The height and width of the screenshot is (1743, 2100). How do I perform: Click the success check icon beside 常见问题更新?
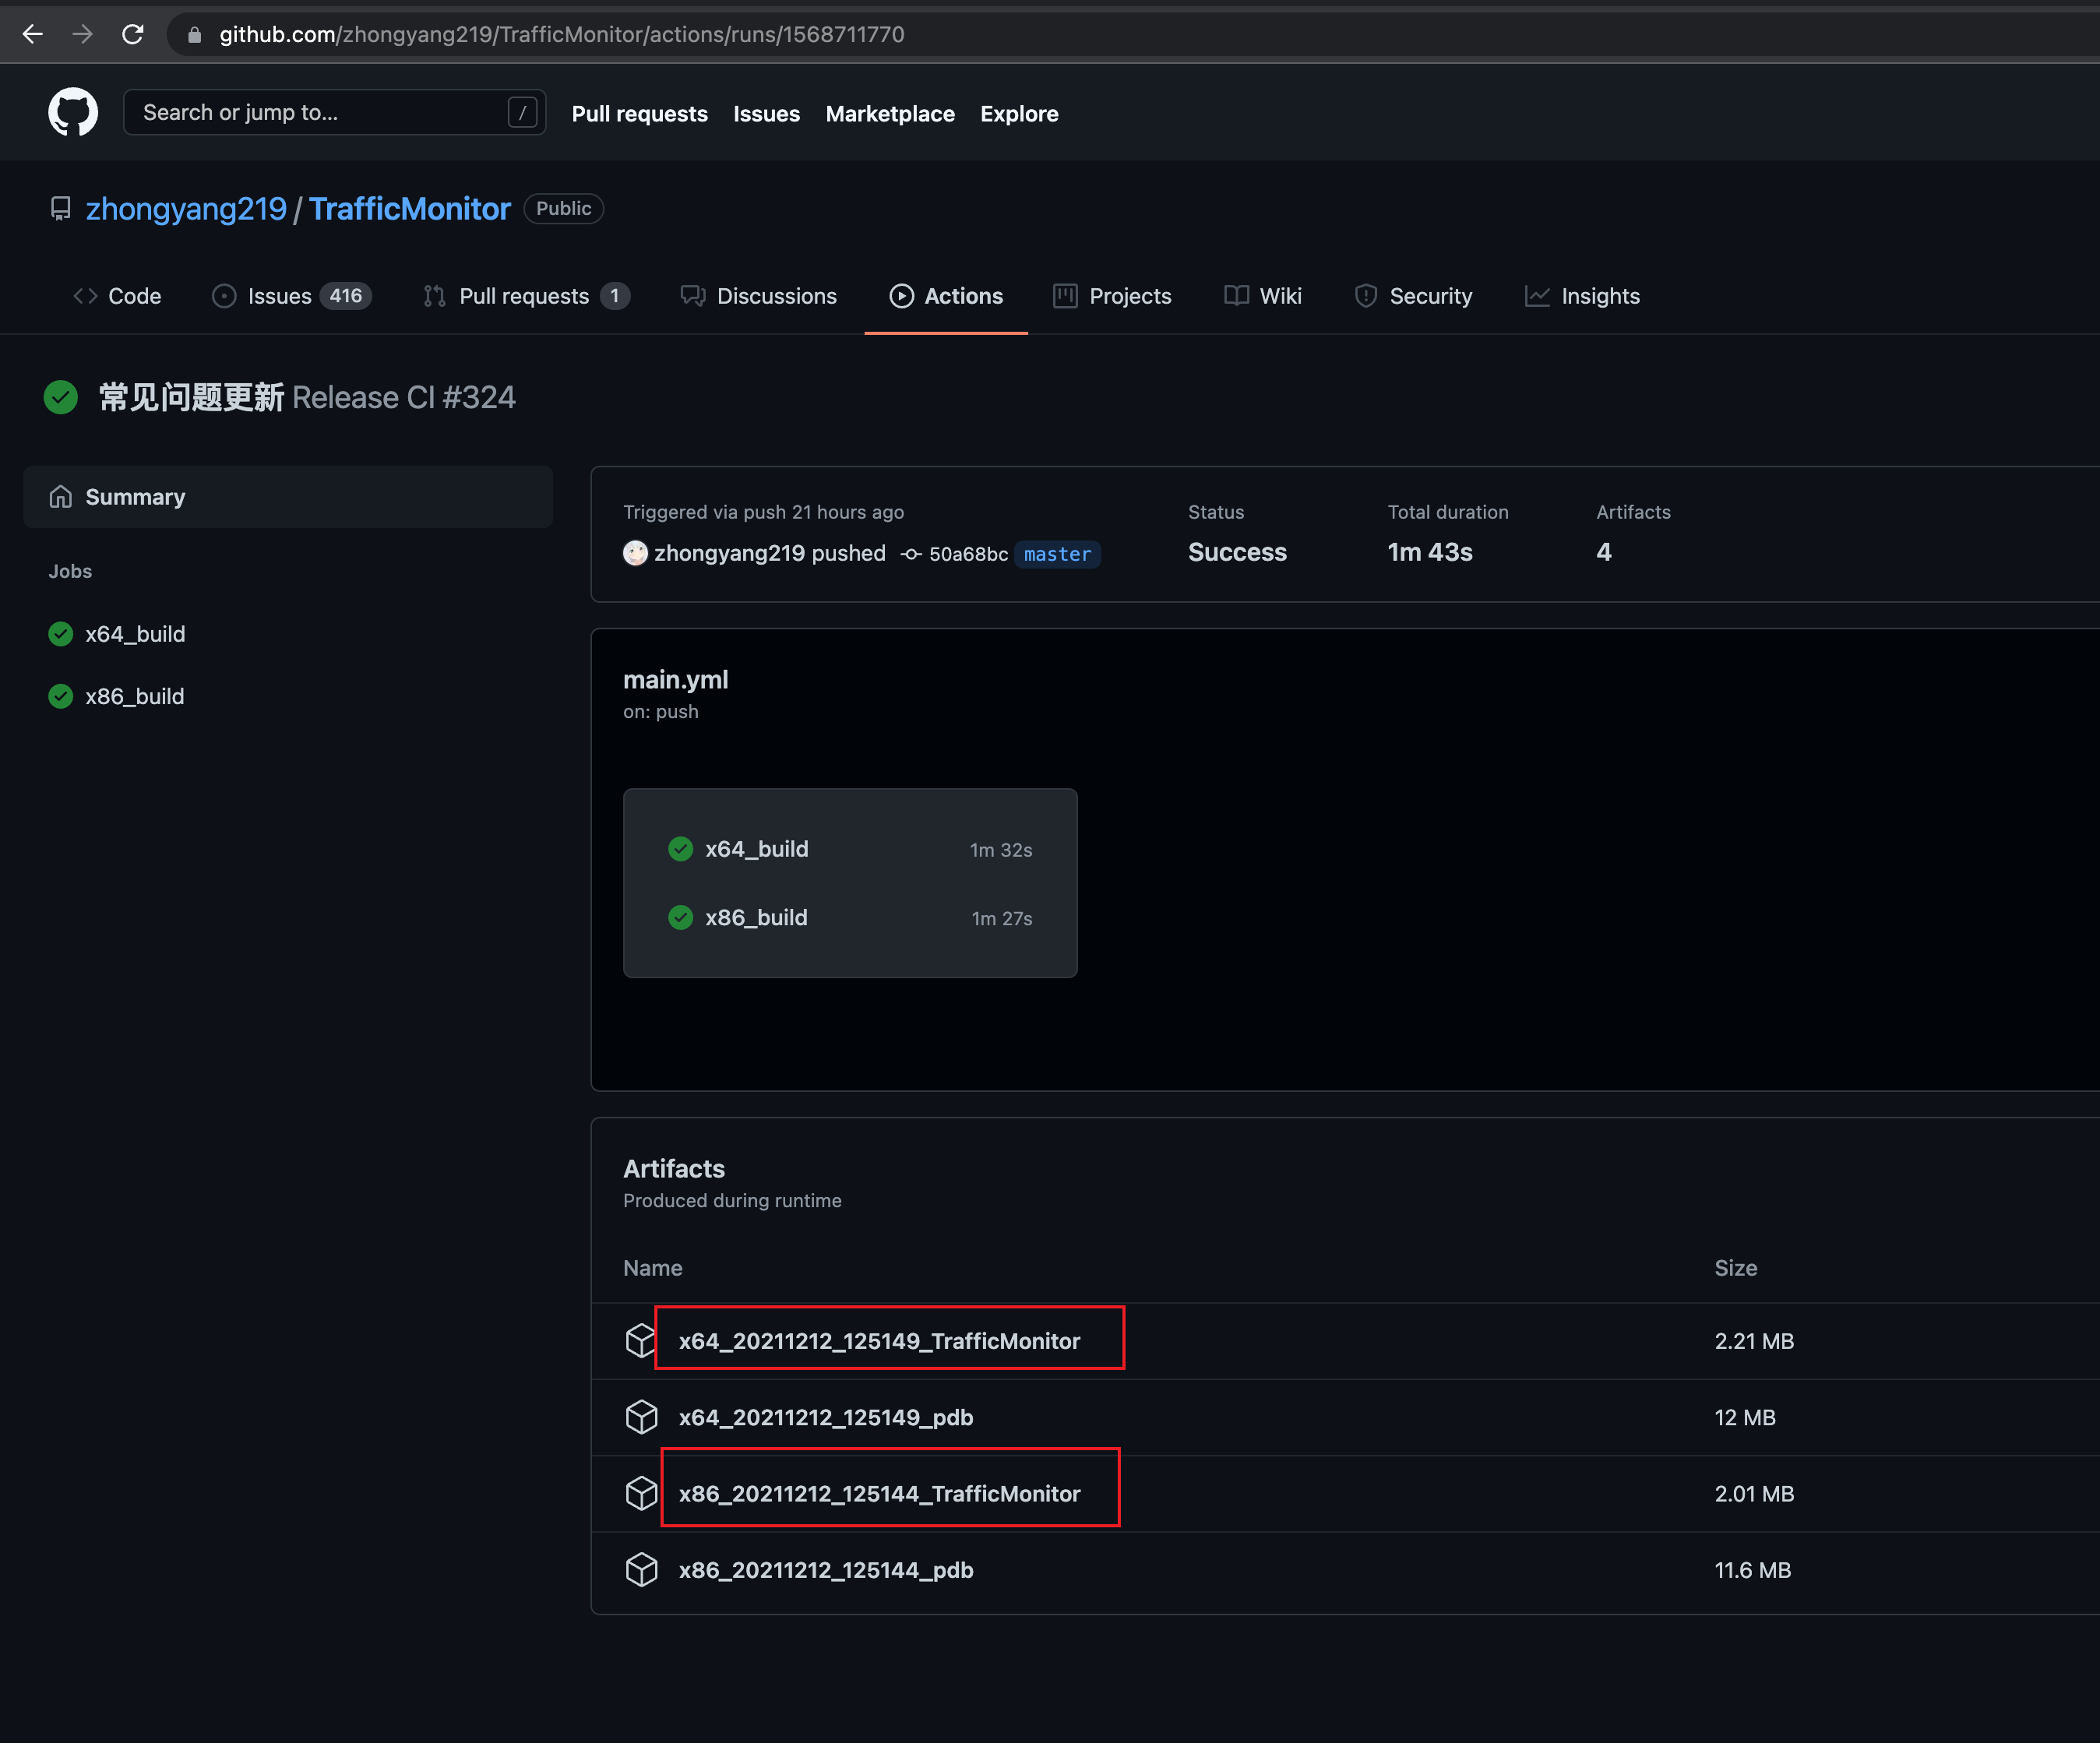tap(60, 397)
